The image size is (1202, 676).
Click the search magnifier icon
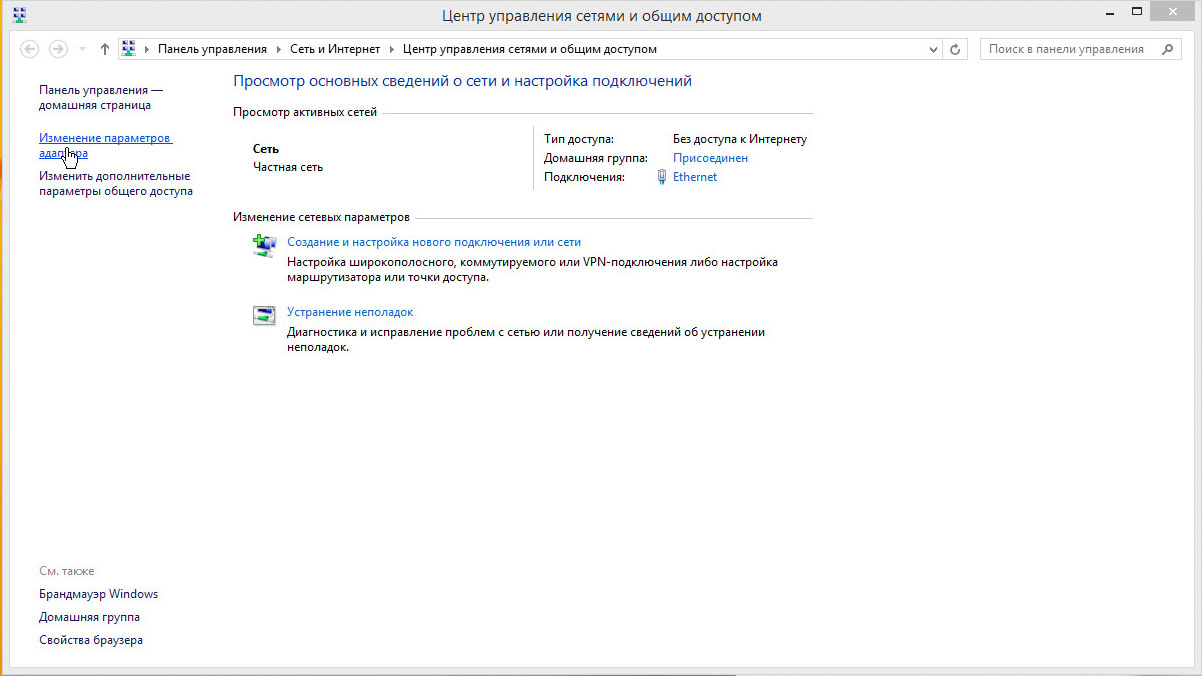1167,49
